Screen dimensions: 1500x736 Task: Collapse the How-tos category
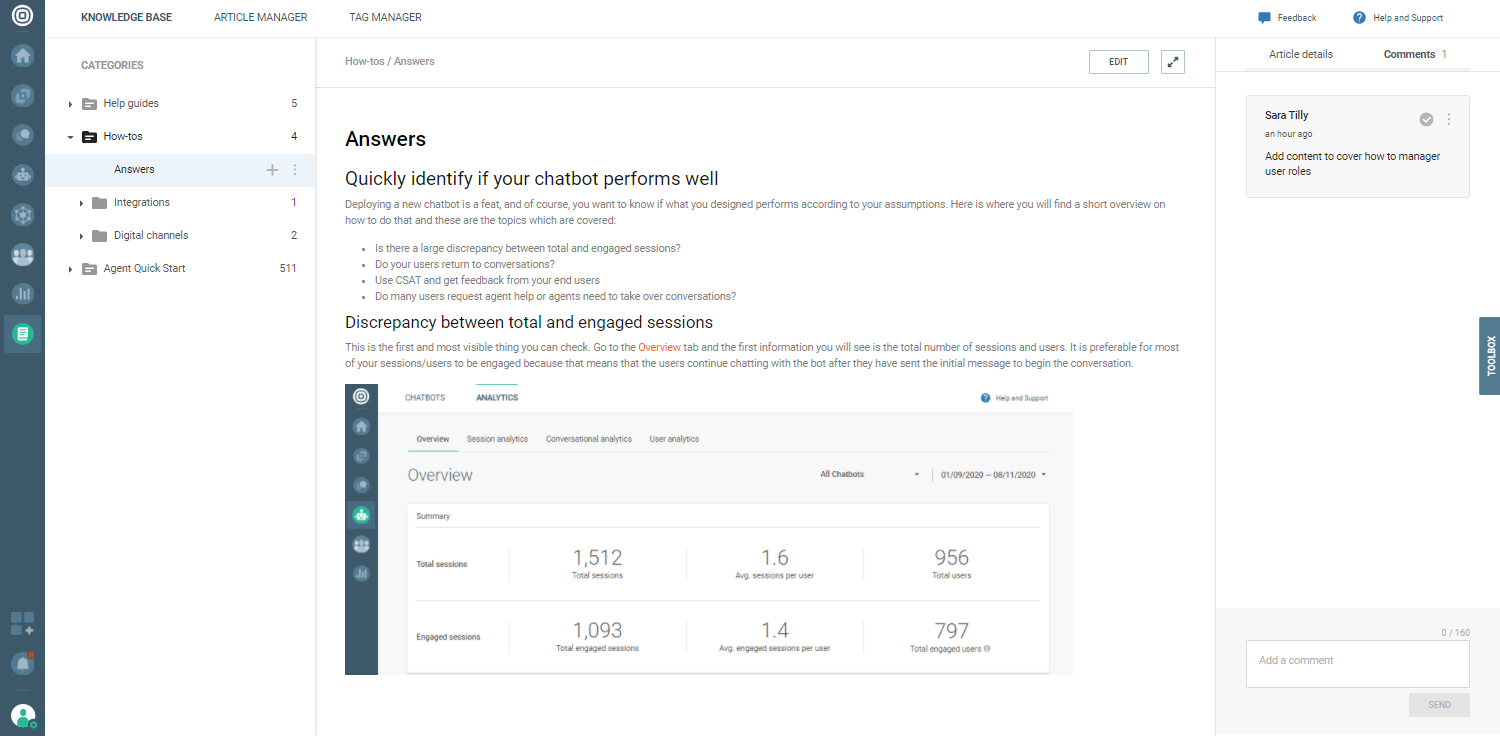click(70, 137)
